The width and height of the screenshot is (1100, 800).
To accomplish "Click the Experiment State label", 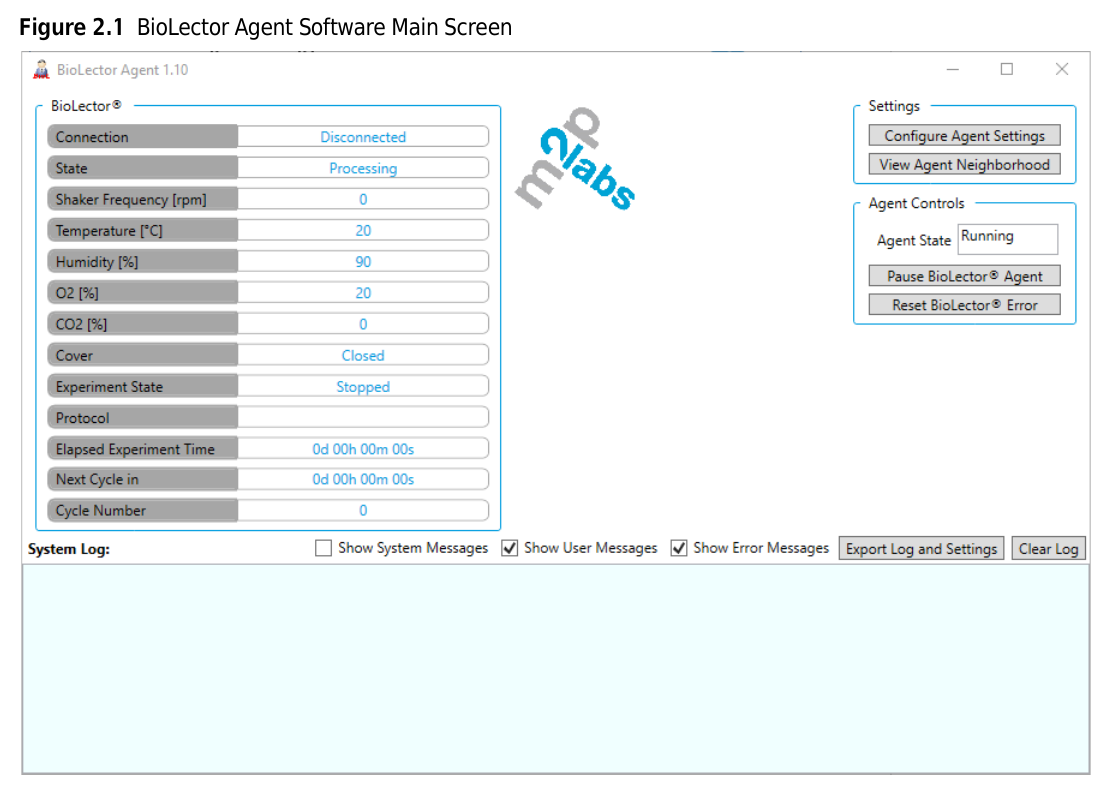I will click(x=142, y=387).
